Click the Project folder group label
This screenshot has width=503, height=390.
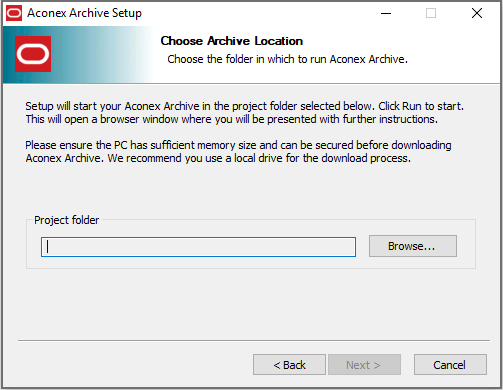coord(67,220)
